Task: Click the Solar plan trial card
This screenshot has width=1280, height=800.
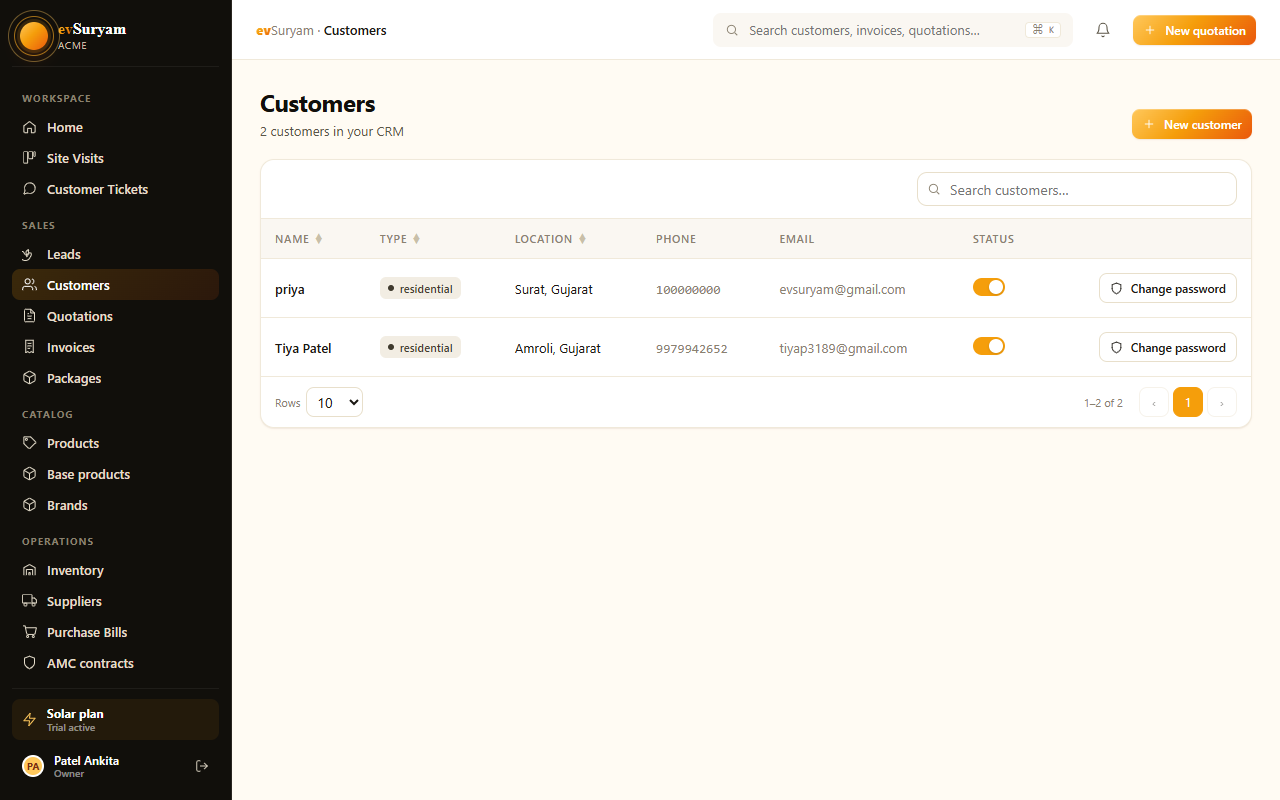Action: tap(115, 720)
